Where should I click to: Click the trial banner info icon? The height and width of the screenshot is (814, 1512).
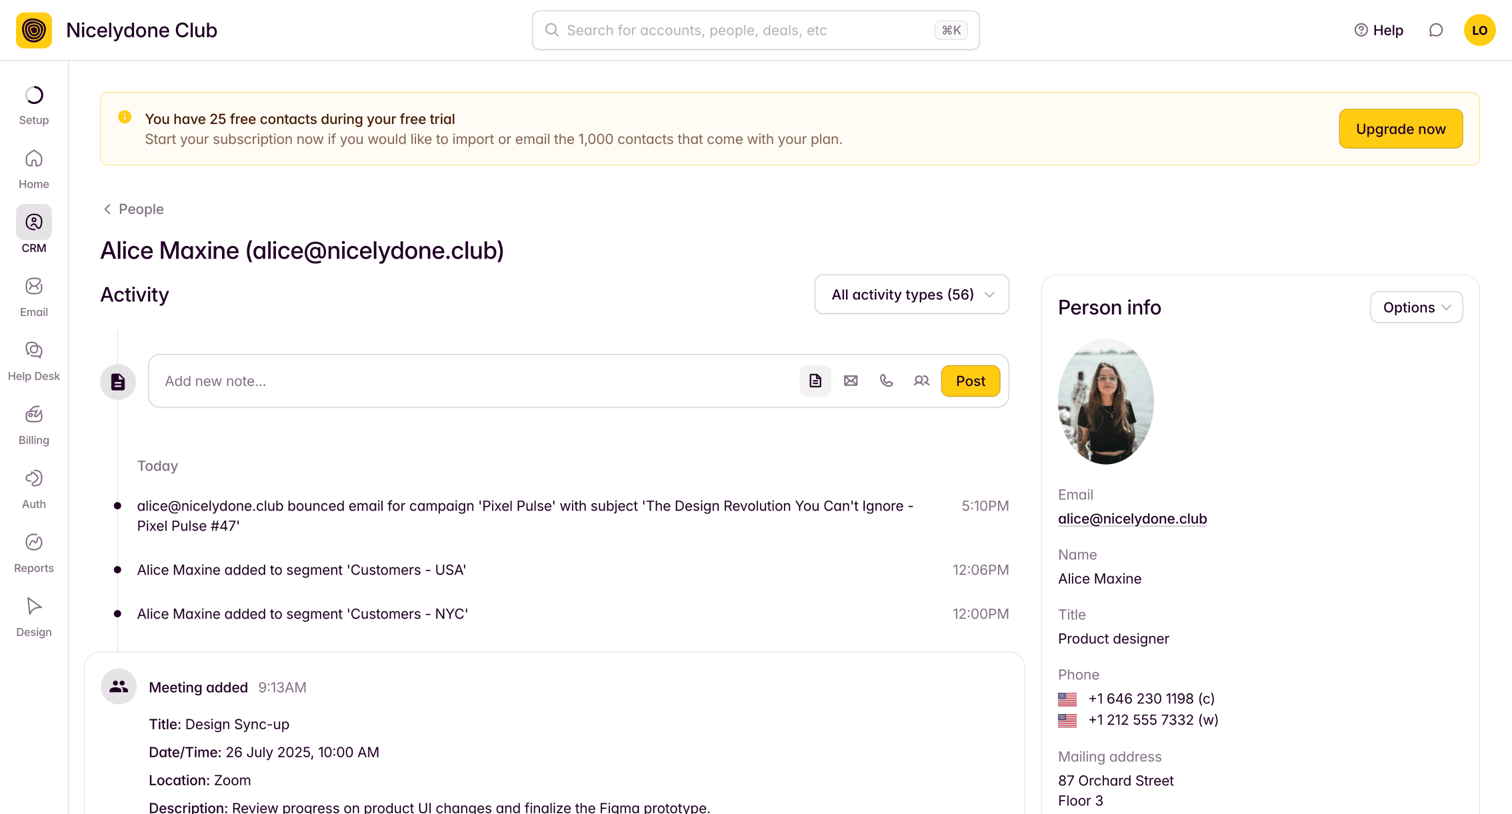pos(125,117)
